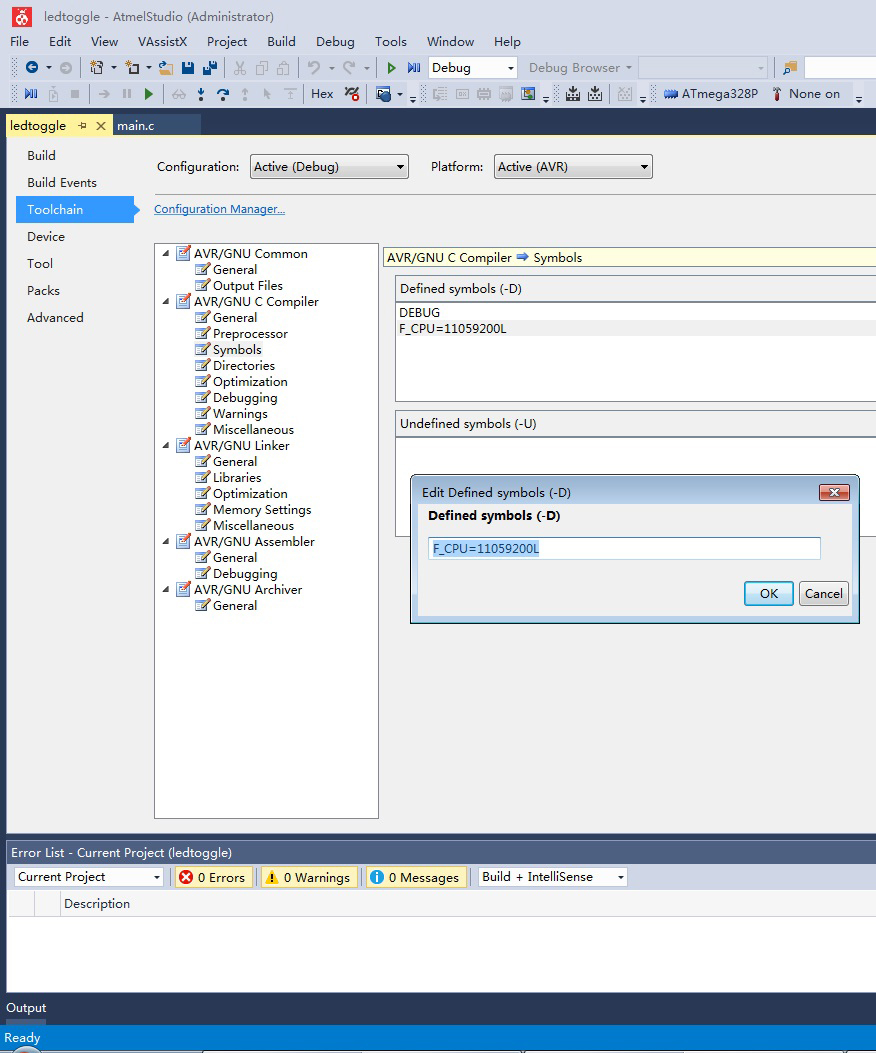Click the Cut scissors icon
The image size is (876, 1053).
point(240,67)
